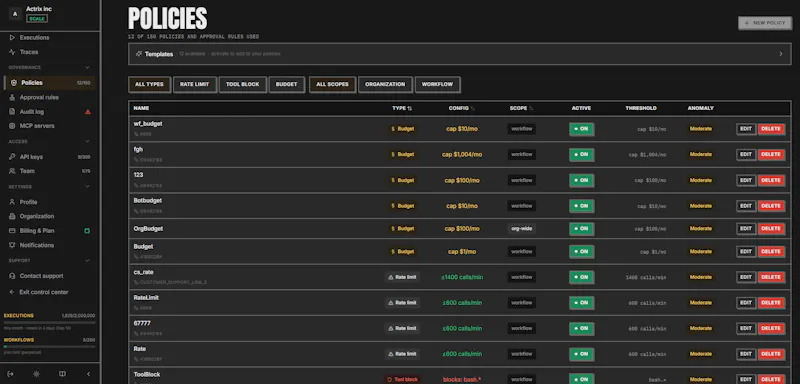Expand Templates panel with right chevron
This screenshot has height=384, width=800.
tap(781, 54)
